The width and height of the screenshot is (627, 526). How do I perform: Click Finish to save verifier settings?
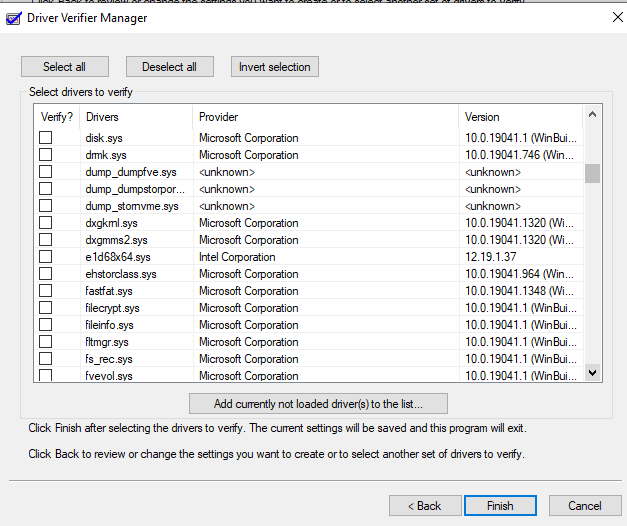pyautogui.click(x=500, y=505)
